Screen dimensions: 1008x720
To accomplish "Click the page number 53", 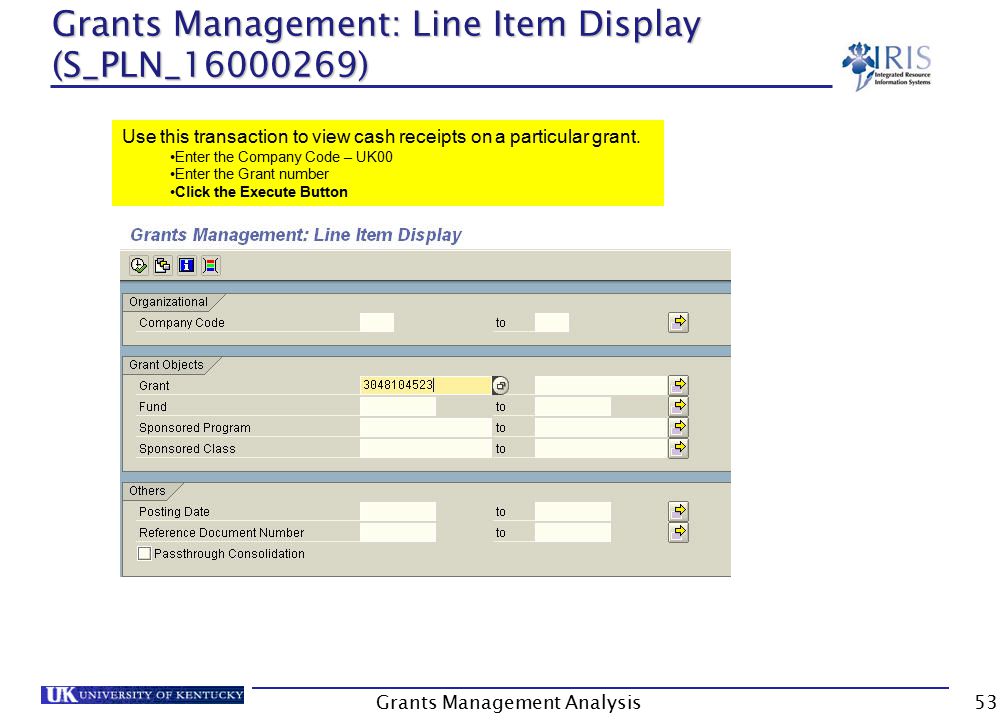I will (x=986, y=701).
